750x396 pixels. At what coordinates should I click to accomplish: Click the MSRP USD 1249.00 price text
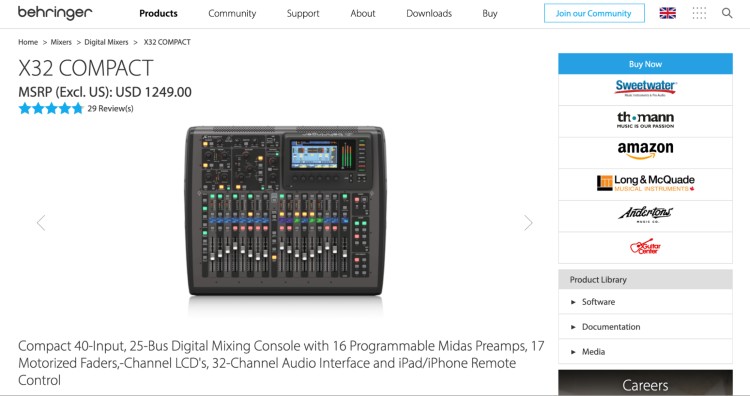(x=105, y=92)
